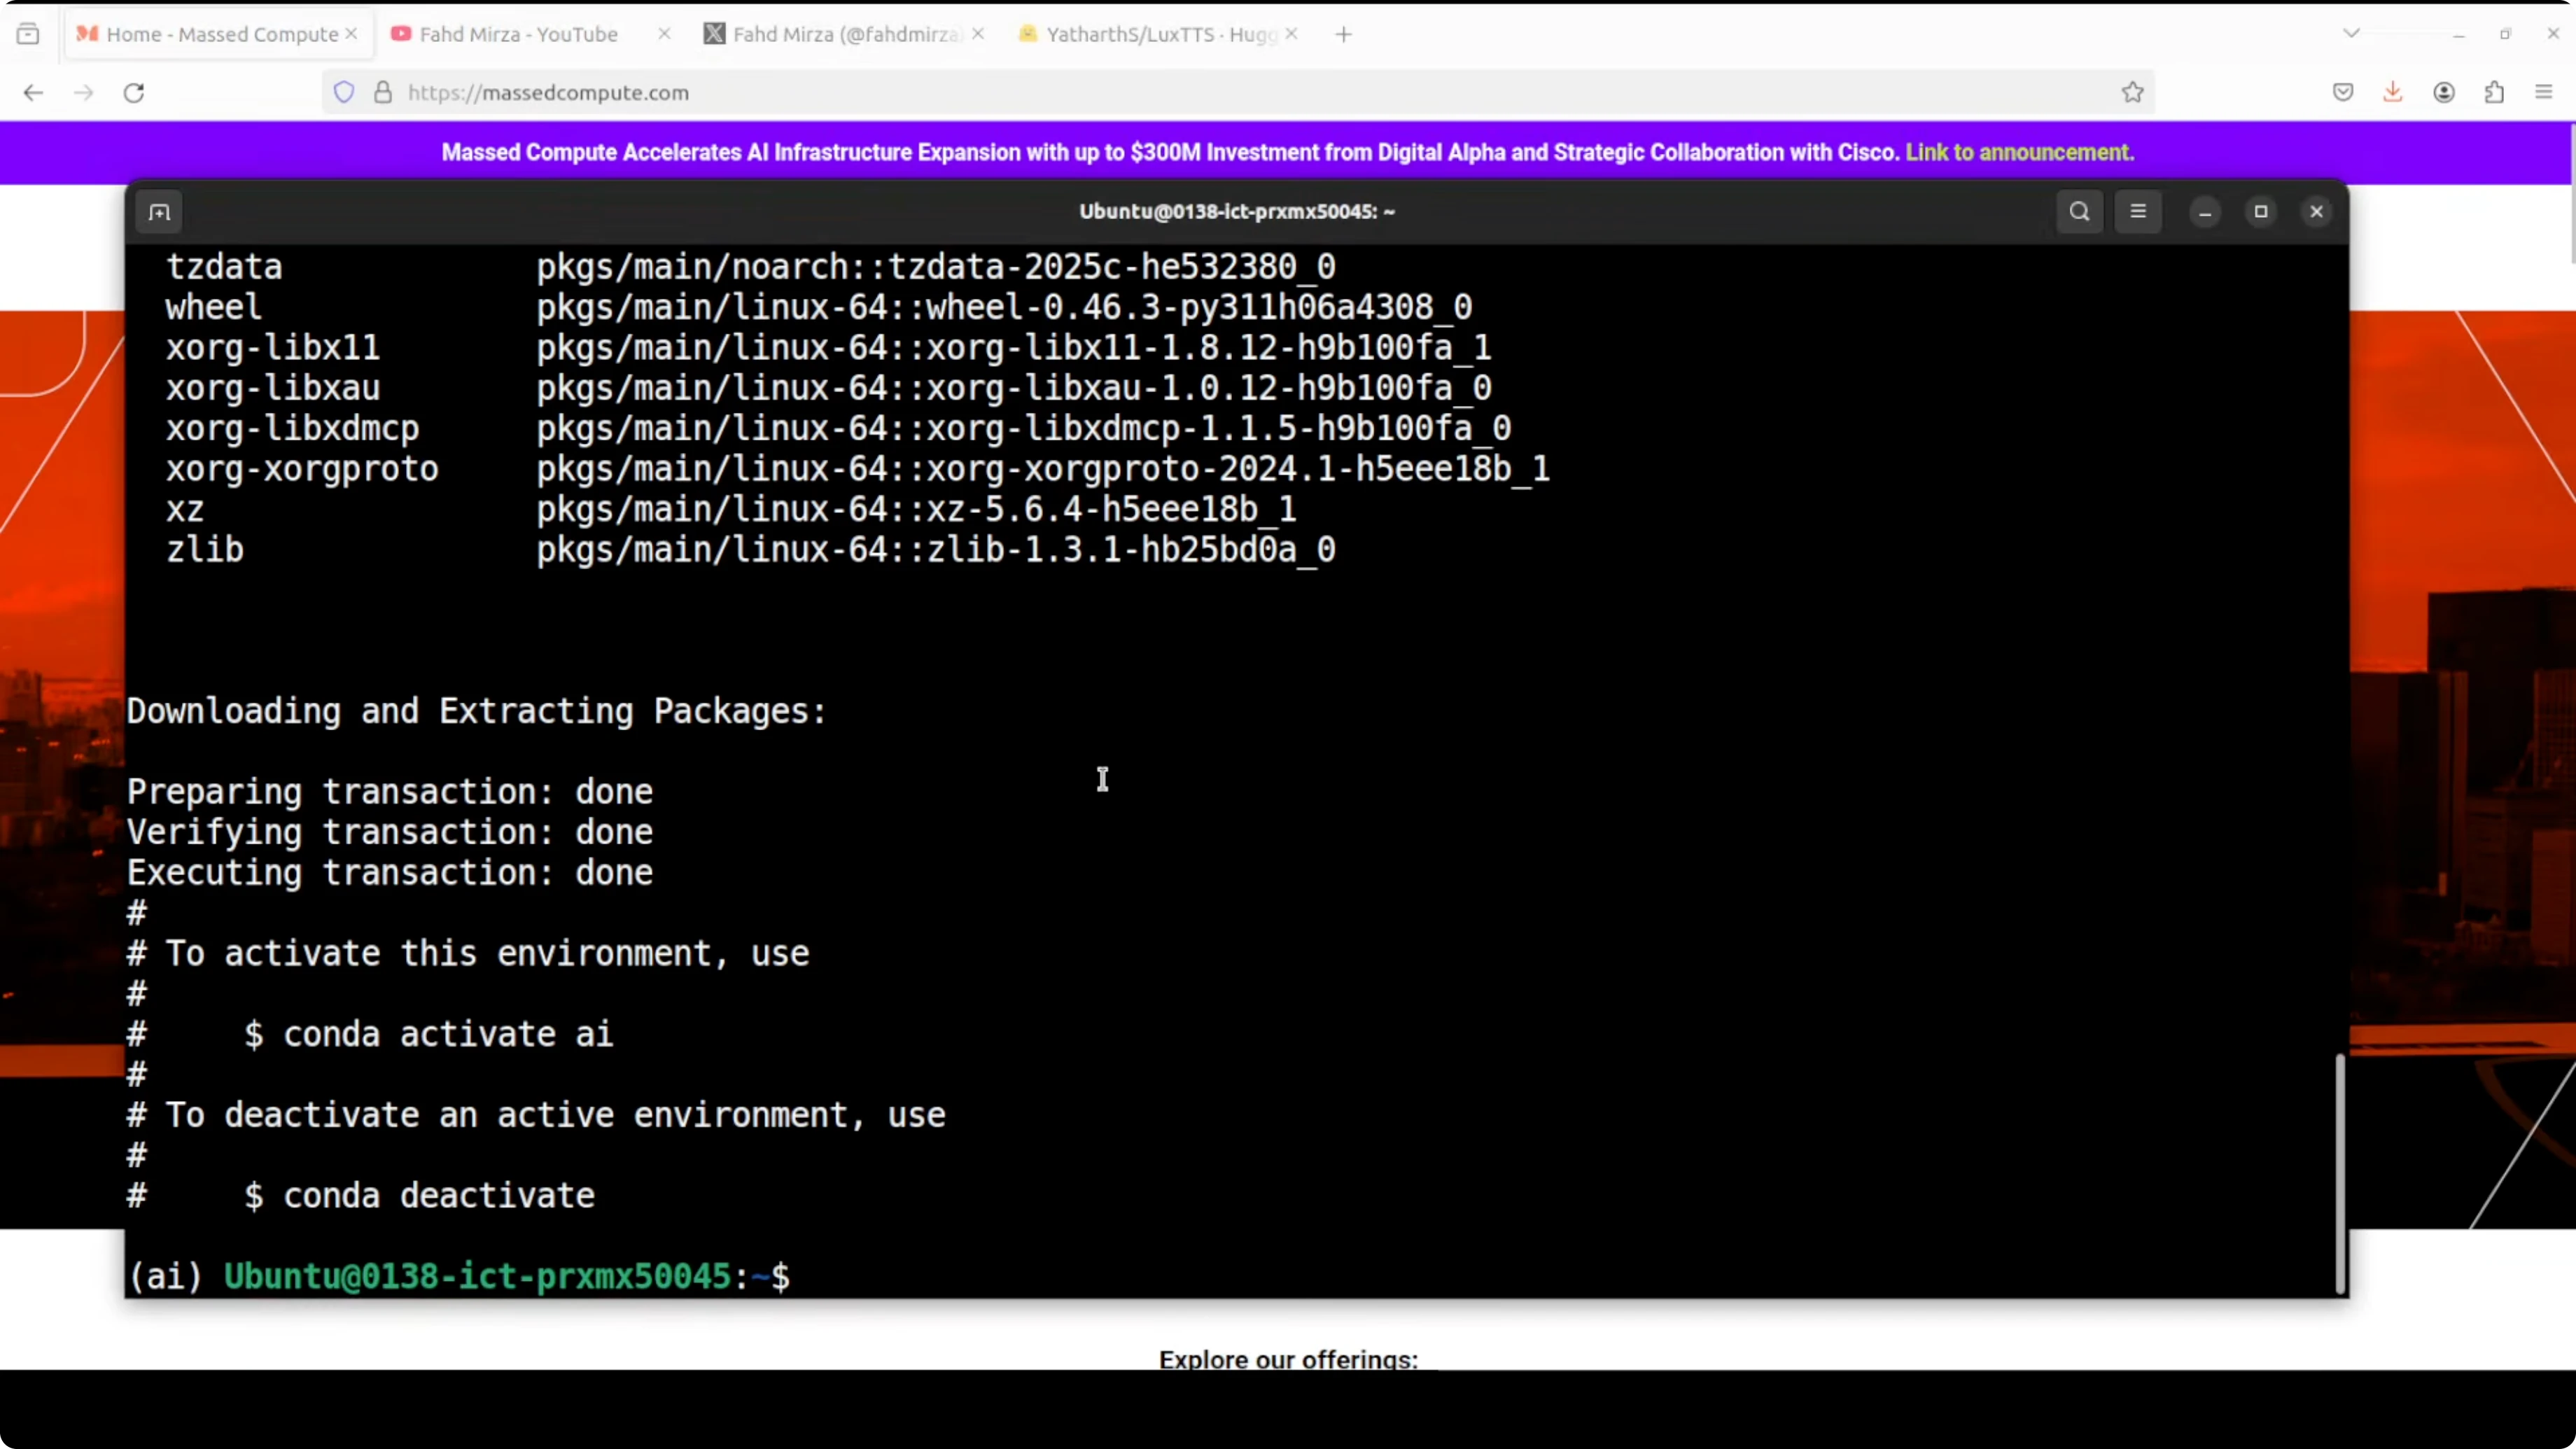Image resolution: width=2576 pixels, height=1449 pixels.
Task: Close the Fahd Mirza X tab
Action: tap(978, 34)
